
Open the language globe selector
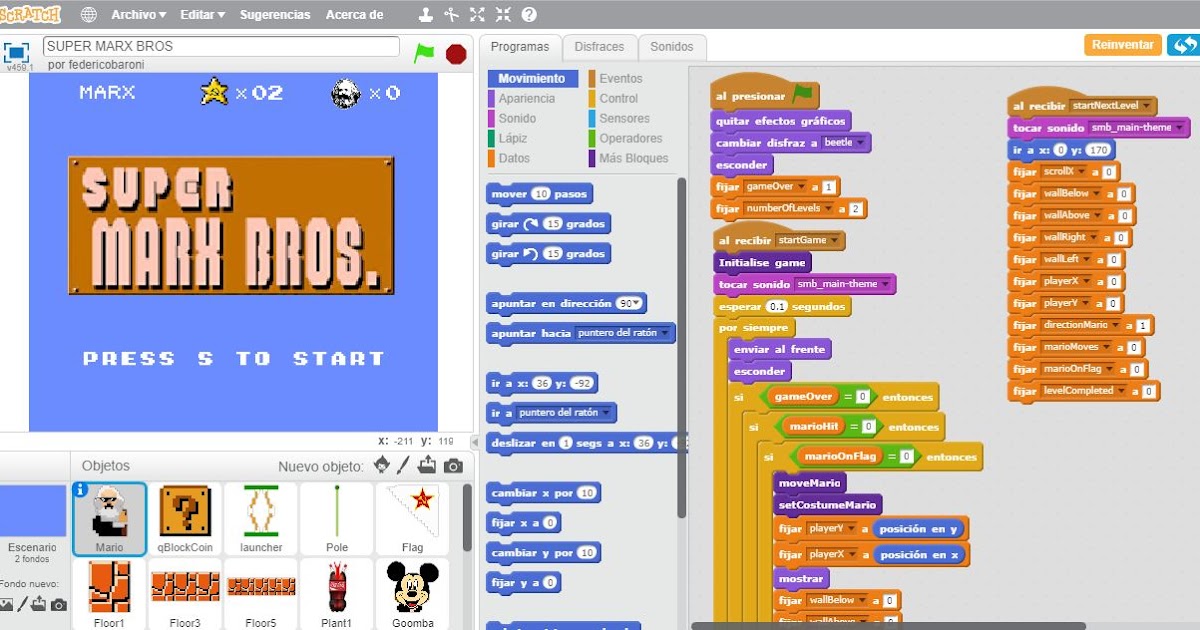pos(88,14)
